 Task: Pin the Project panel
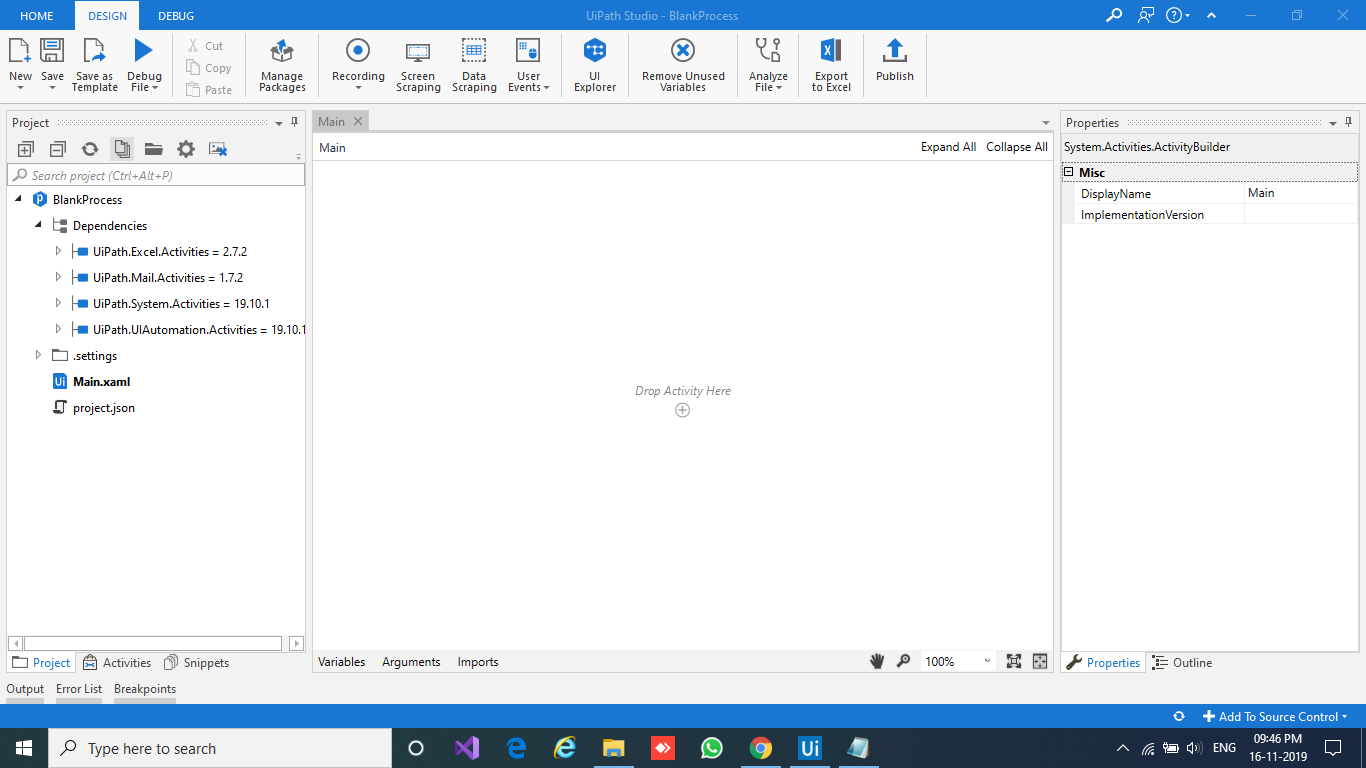click(x=295, y=122)
